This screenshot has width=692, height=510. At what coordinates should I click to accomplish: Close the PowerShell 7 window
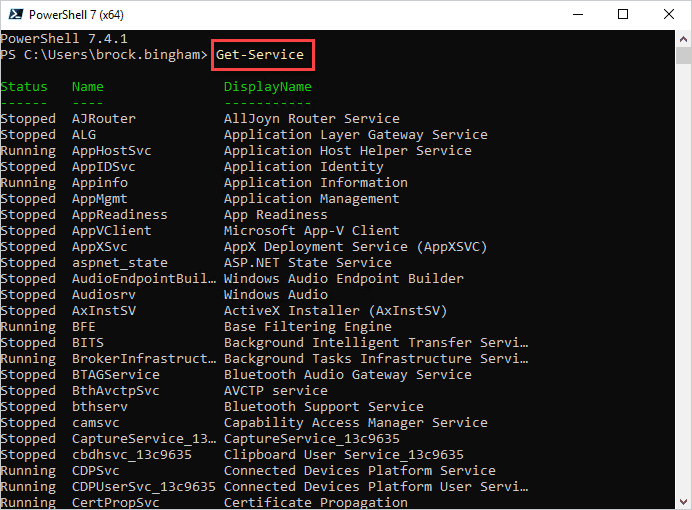[669, 15]
